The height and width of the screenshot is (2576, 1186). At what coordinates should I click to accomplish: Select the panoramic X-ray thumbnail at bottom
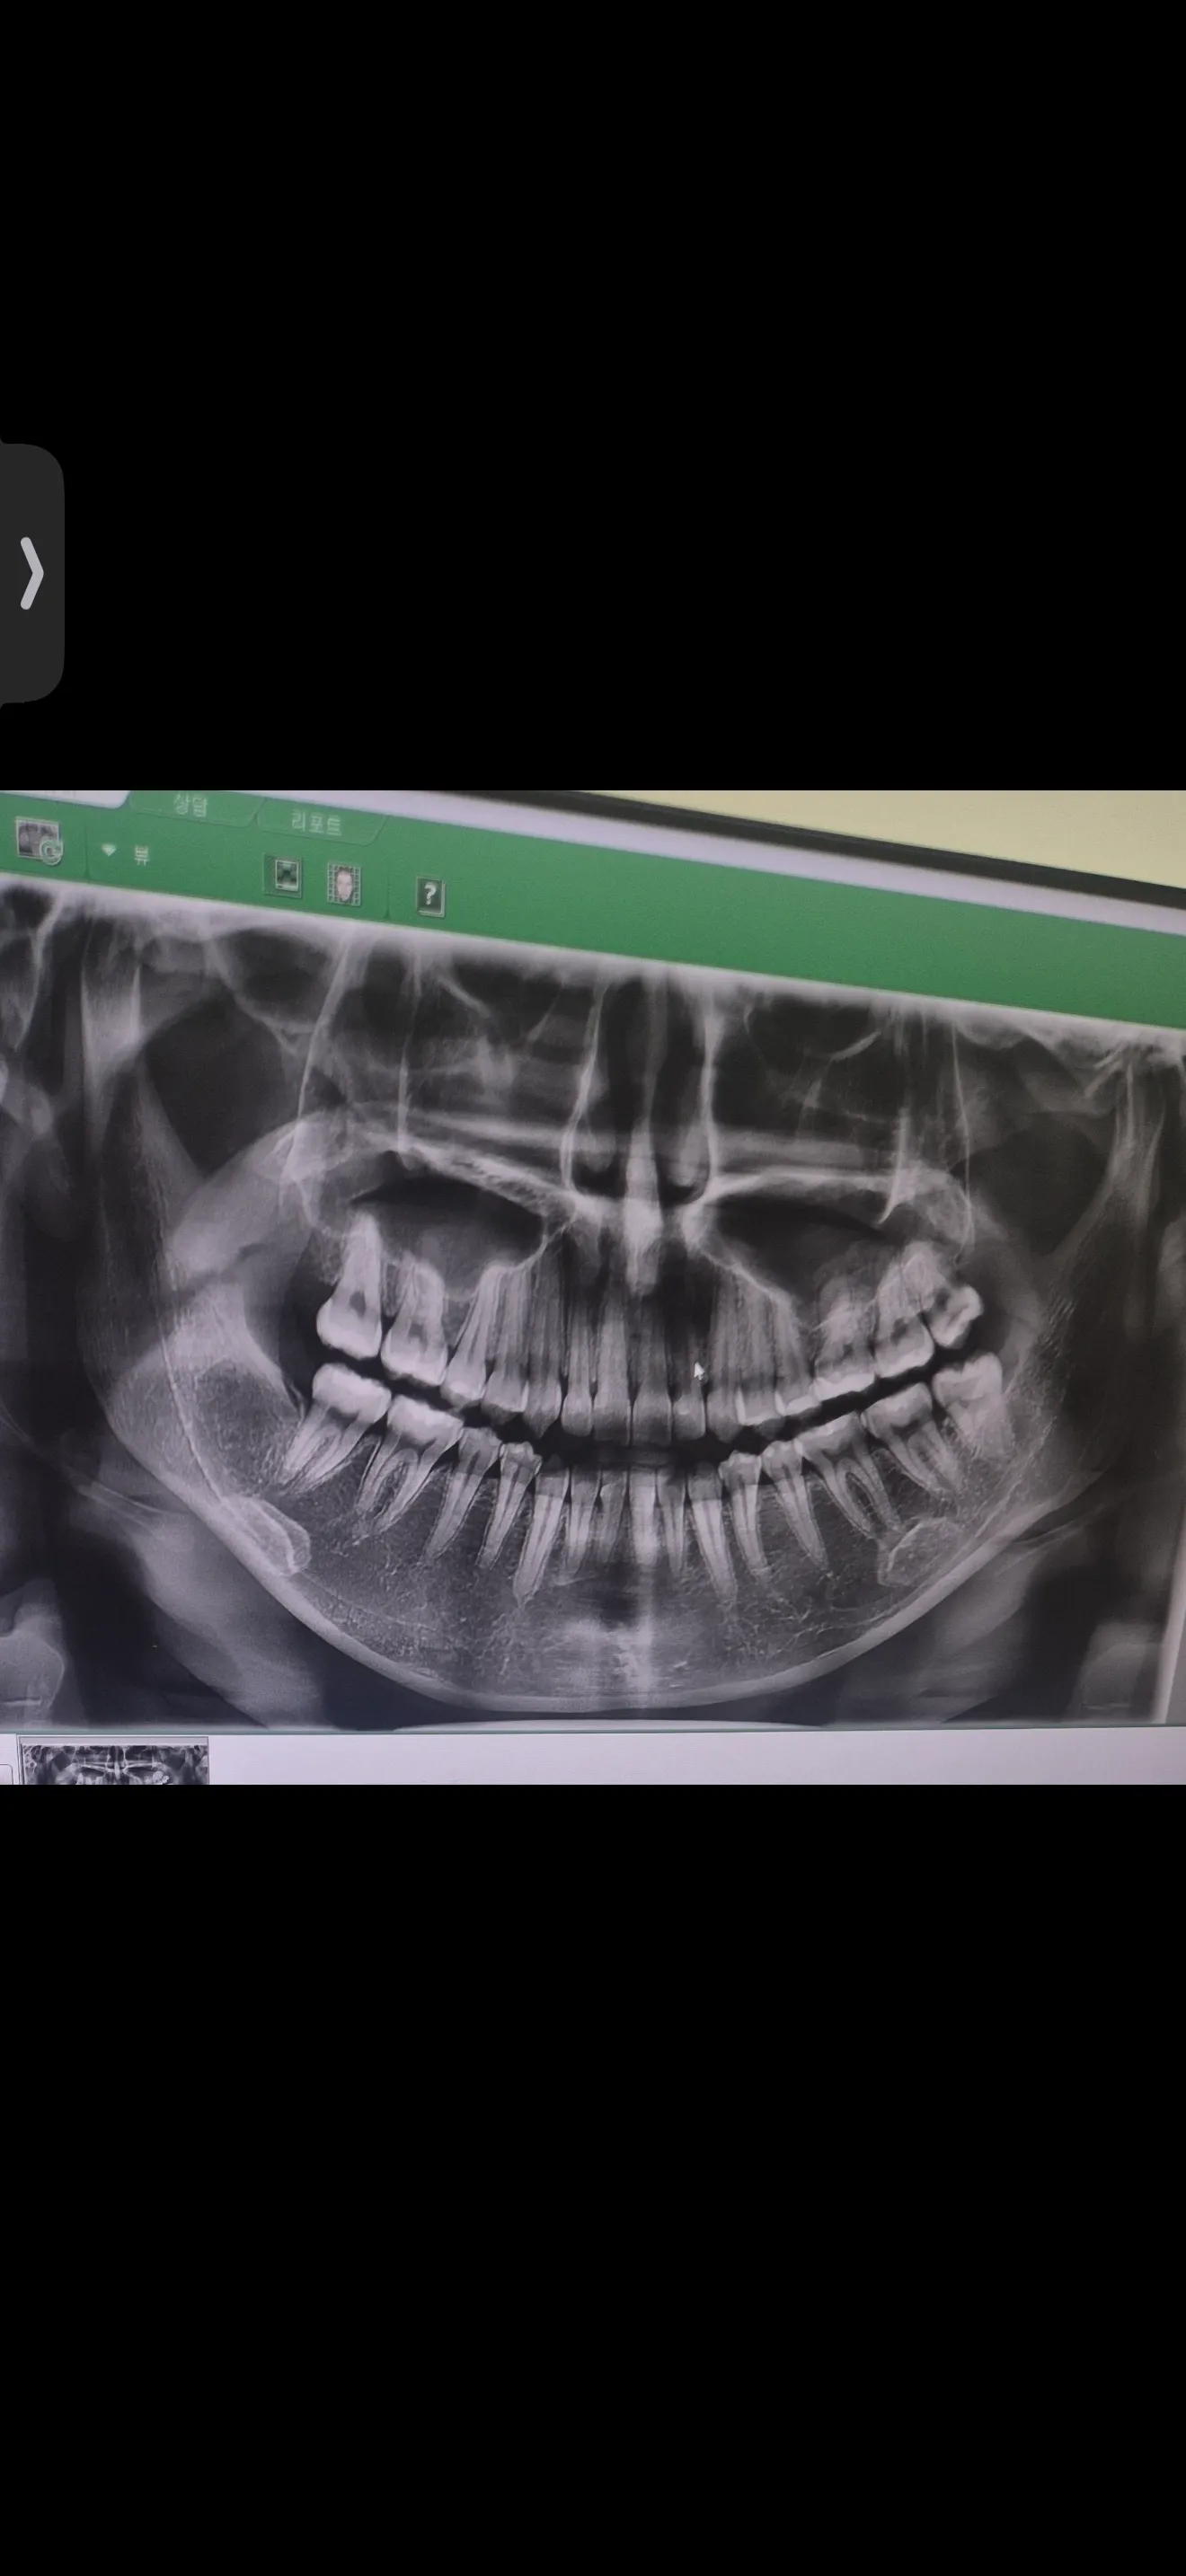(x=114, y=1763)
